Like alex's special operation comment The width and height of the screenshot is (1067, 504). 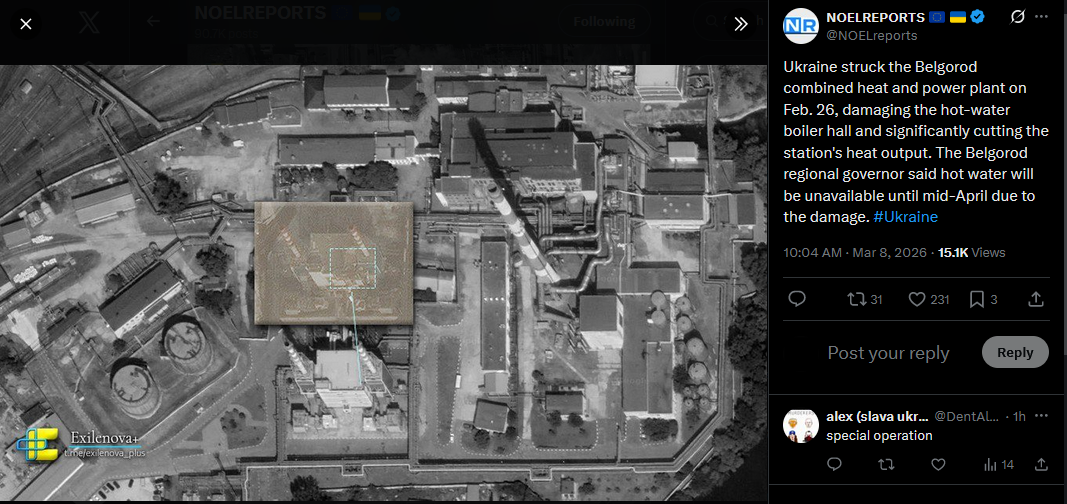[938, 465]
